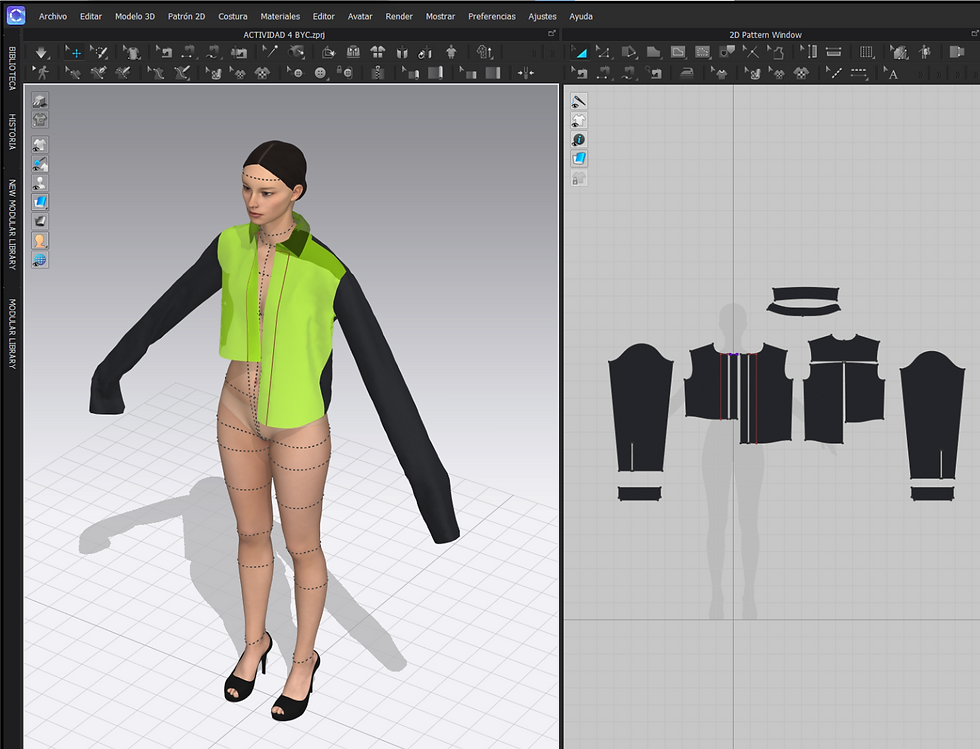
Task: Click the Button tool in 3D toolbar
Action: pyautogui.click(x=321, y=73)
